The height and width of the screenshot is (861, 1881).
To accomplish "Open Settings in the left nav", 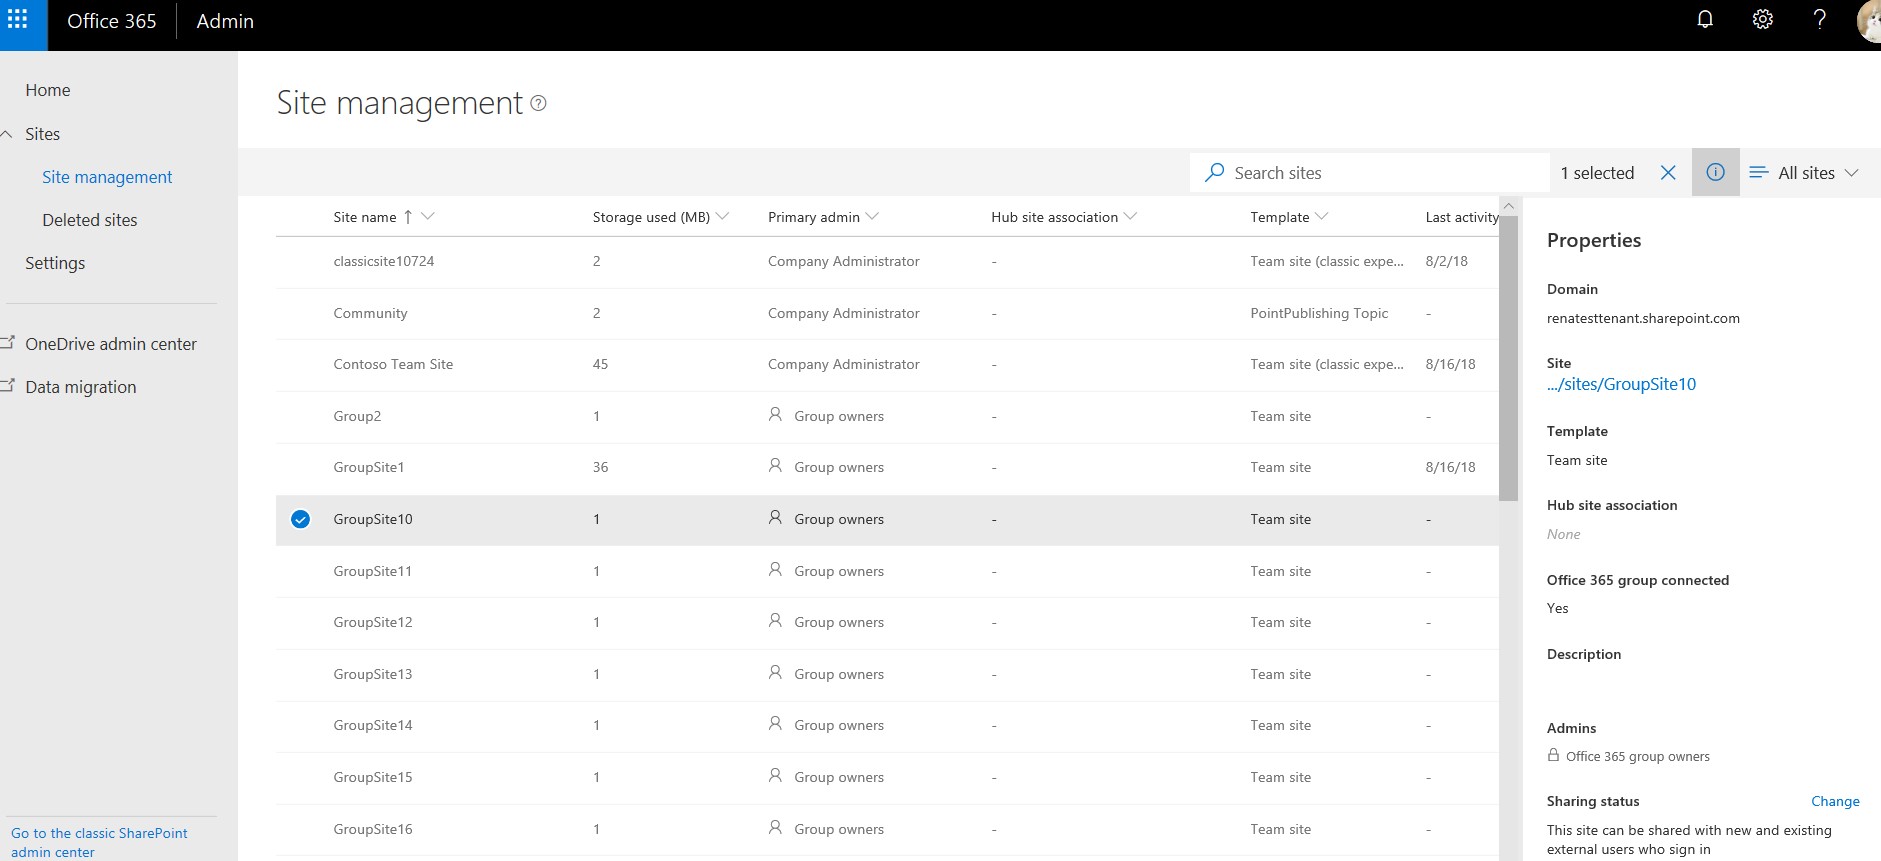I will click(x=55, y=263).
